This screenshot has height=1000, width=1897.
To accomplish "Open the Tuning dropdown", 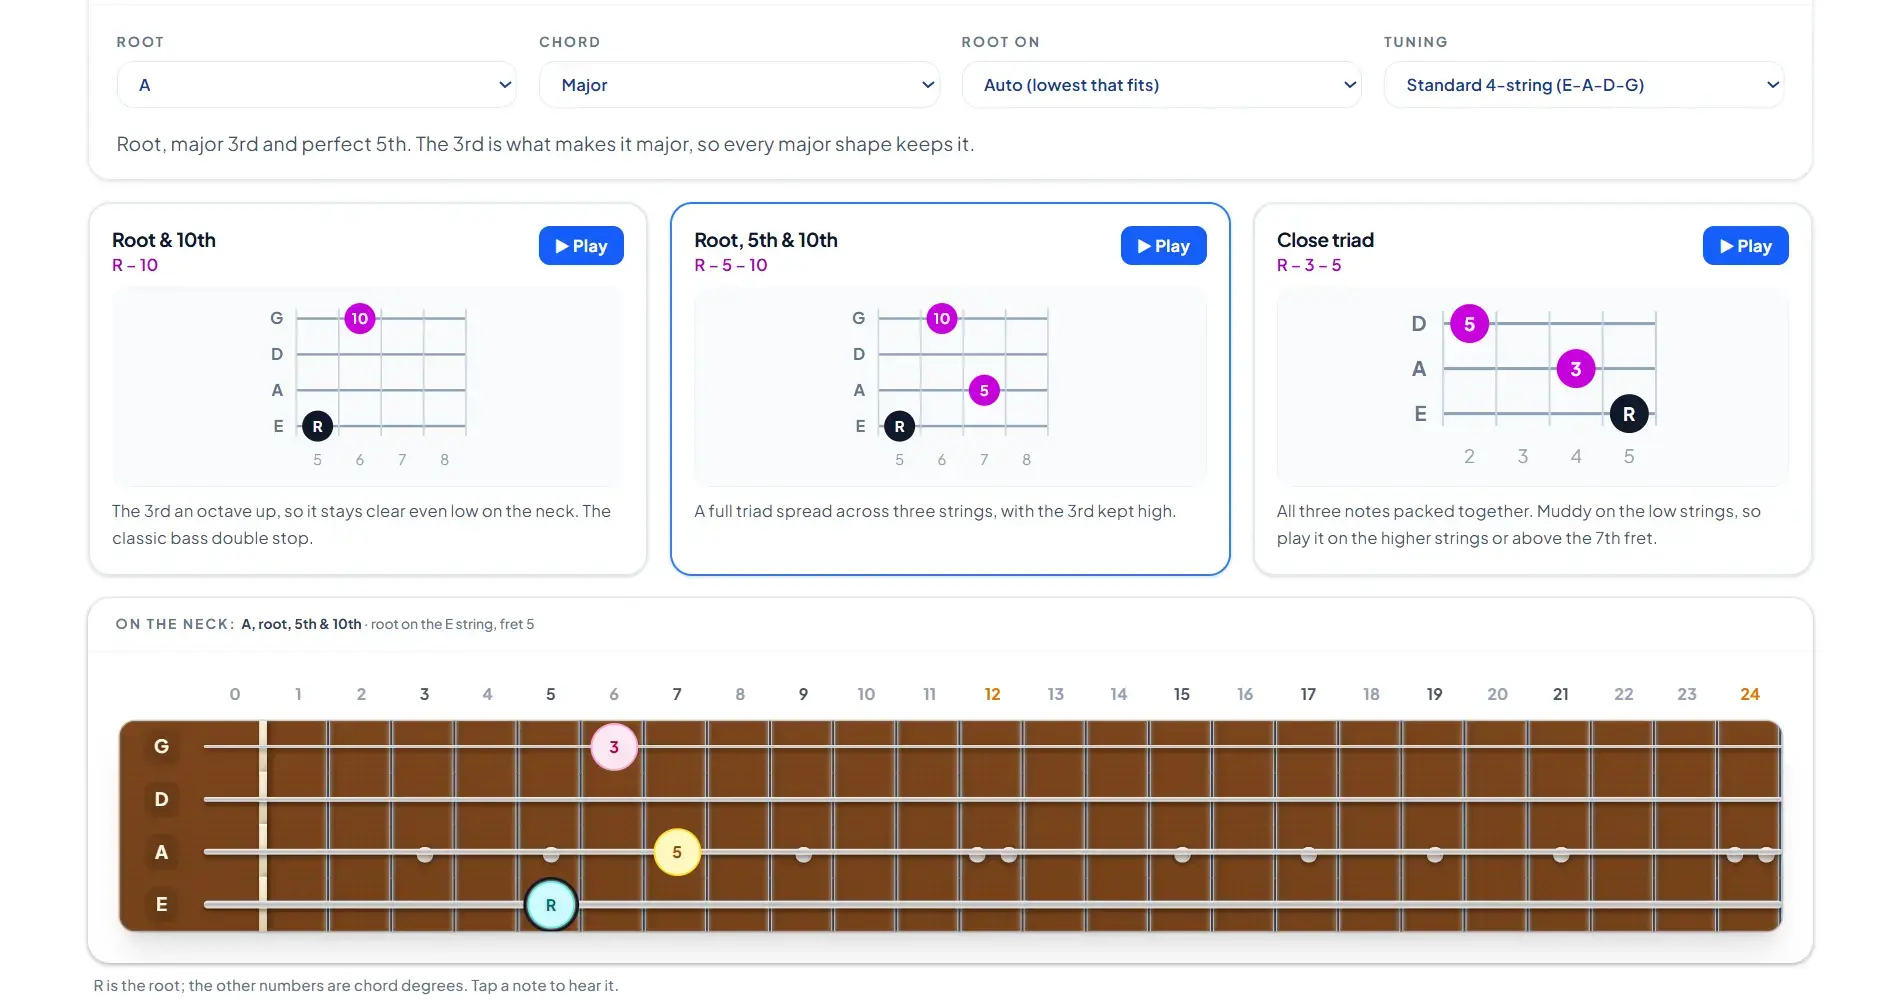I will point(1584,85).
